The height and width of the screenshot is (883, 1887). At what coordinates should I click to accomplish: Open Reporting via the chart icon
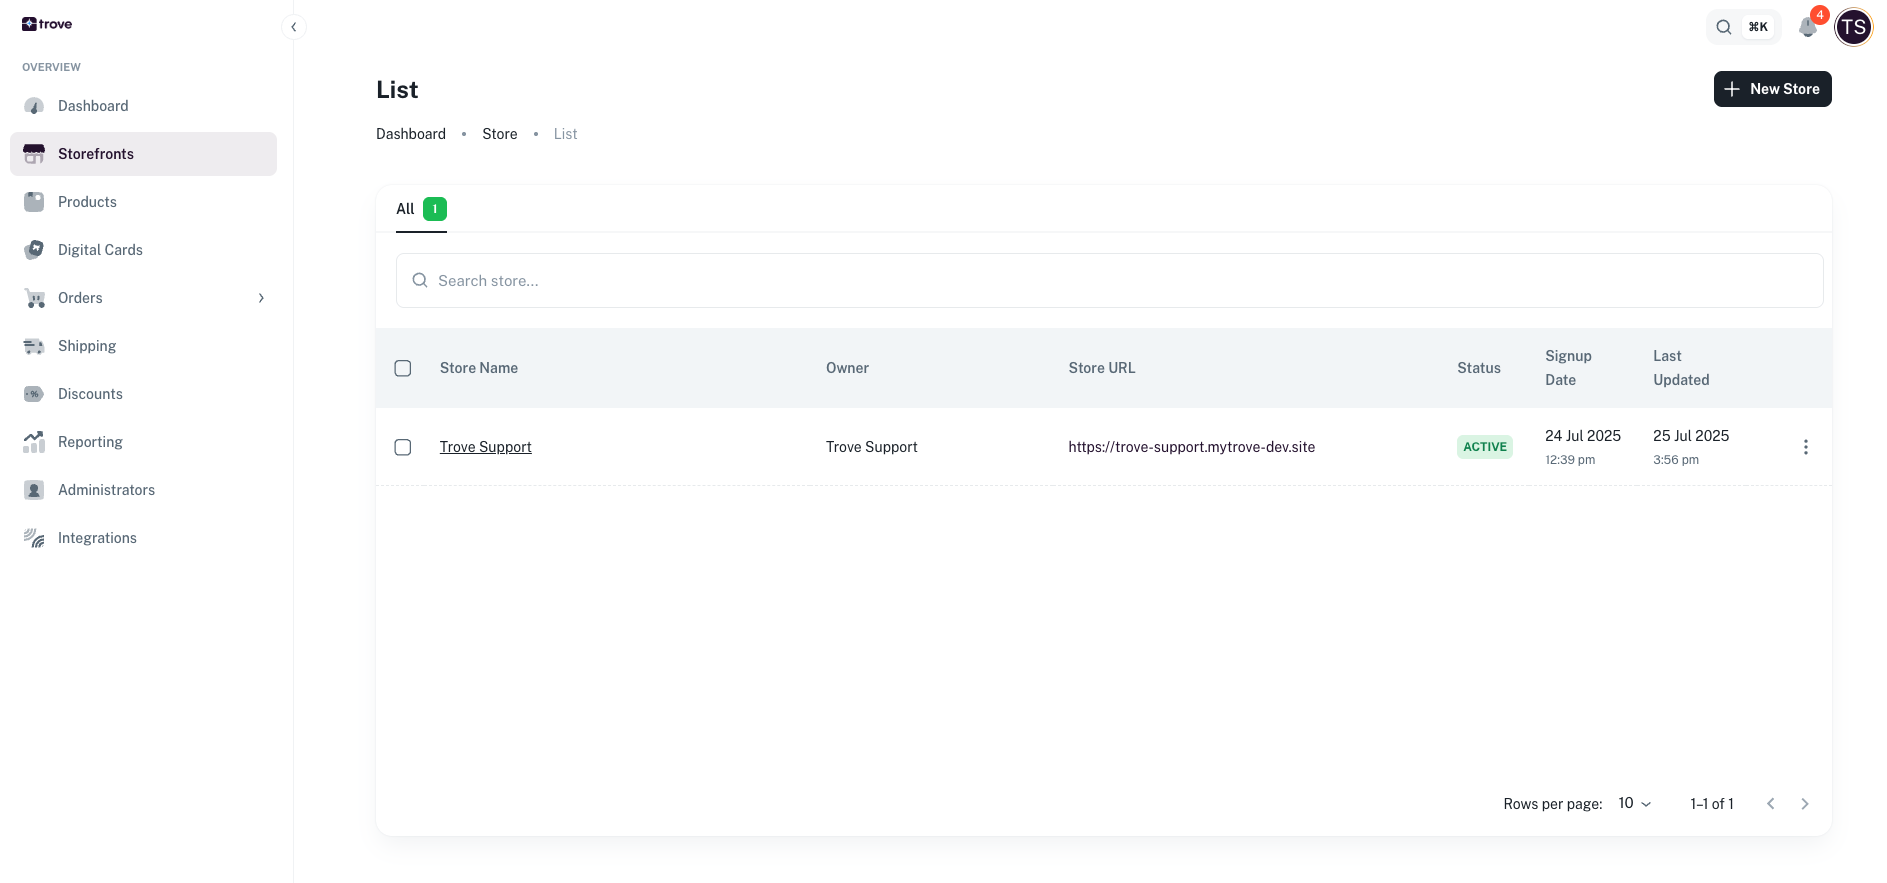34,442
